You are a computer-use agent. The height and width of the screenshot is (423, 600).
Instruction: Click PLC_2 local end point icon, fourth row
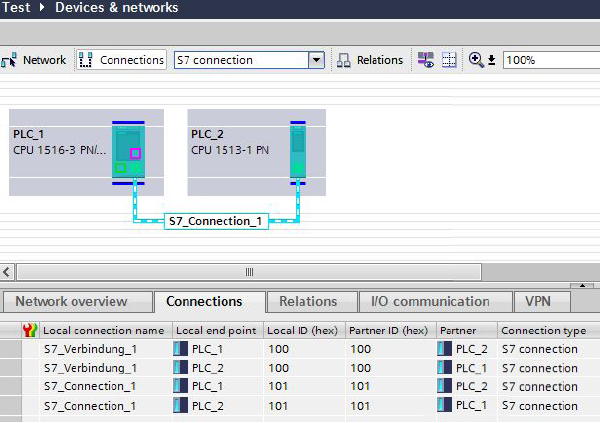point(180,405)
